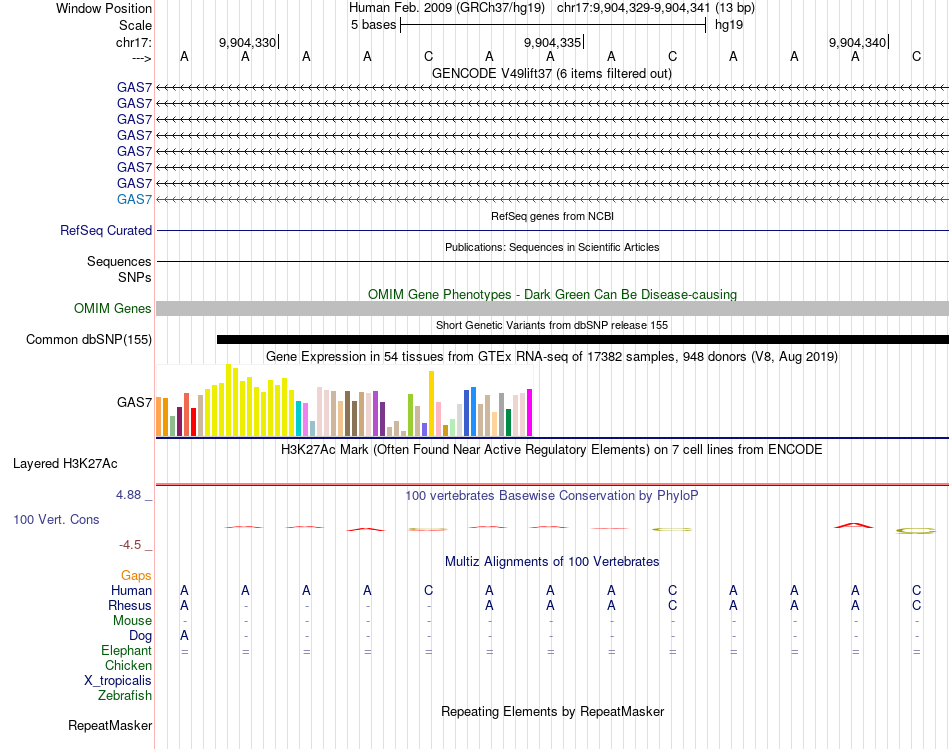
Task: Click the RepeatMasker track label
Action: 110,726
